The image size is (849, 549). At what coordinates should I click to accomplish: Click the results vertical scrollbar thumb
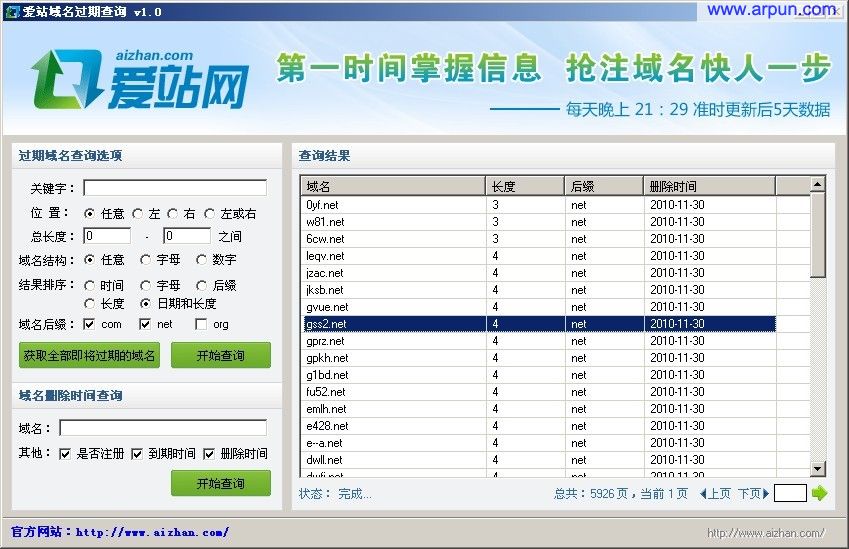818,235
